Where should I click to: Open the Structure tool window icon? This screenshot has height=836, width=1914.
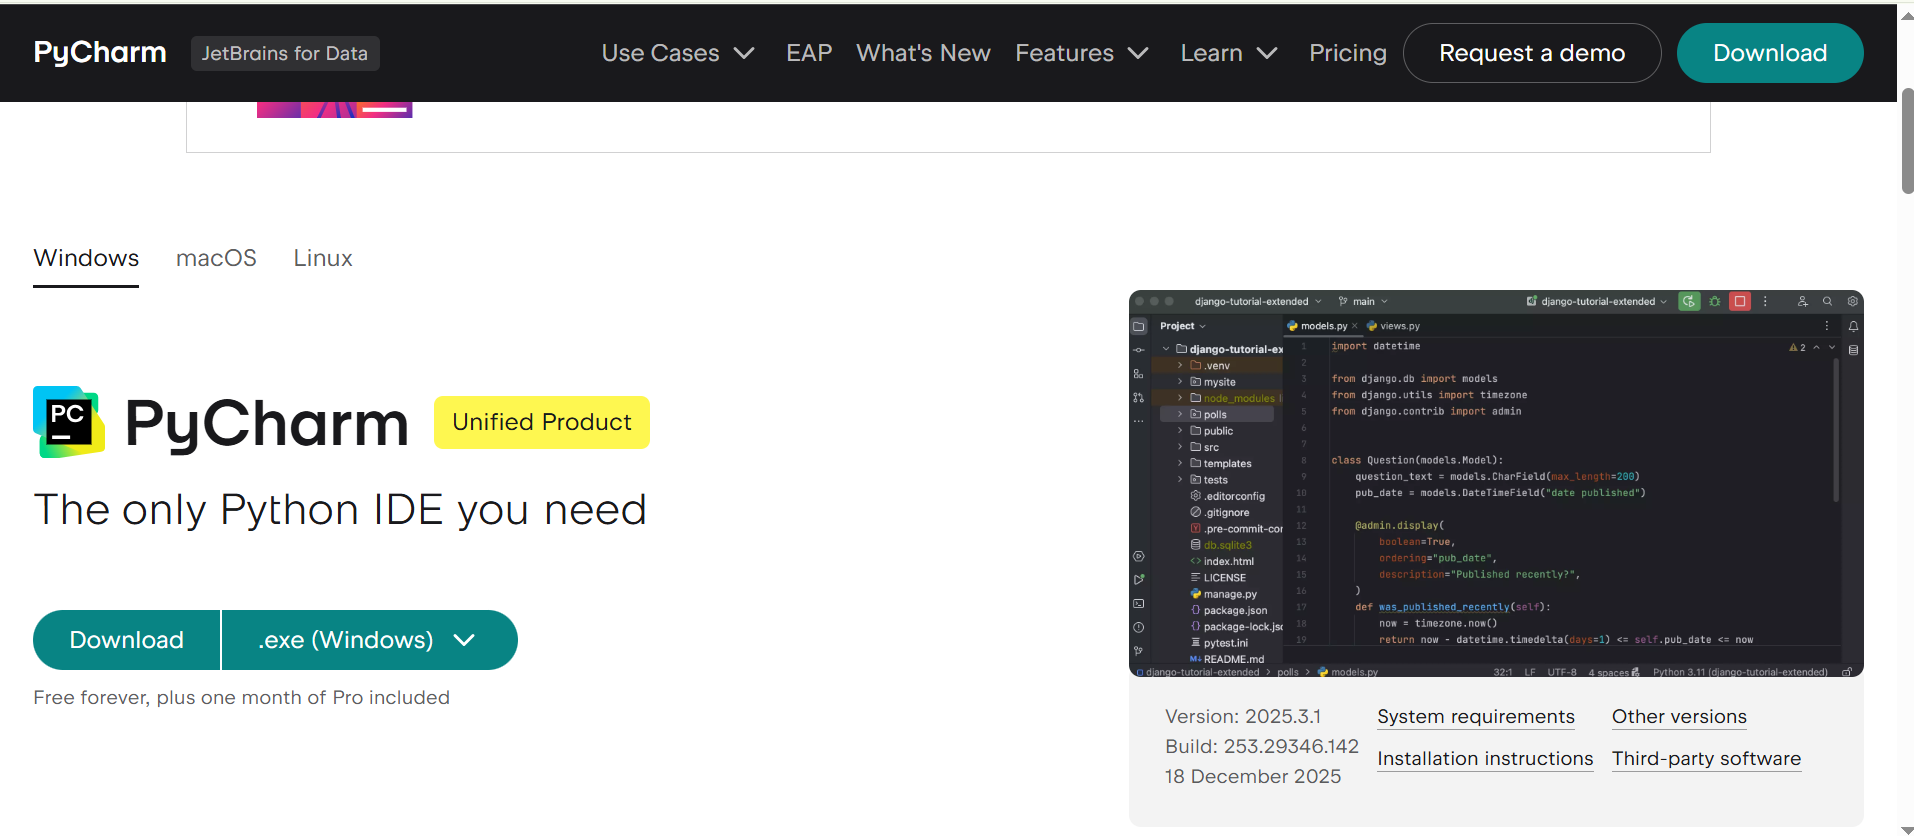(1139, 374)
